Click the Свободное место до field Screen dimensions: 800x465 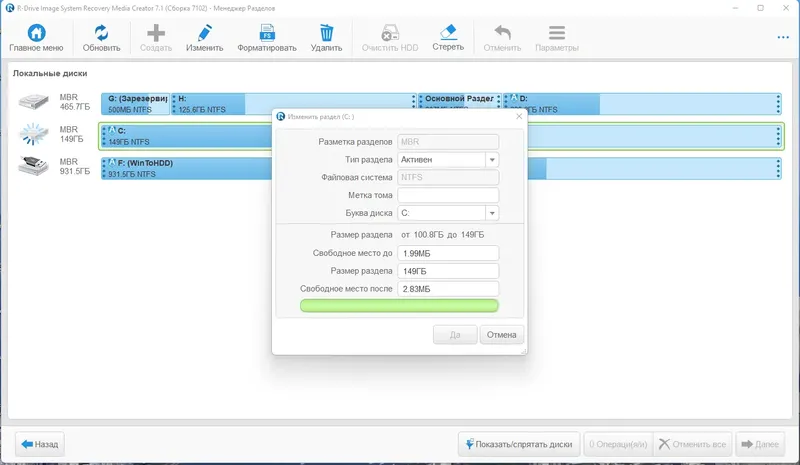click(448, 253)
